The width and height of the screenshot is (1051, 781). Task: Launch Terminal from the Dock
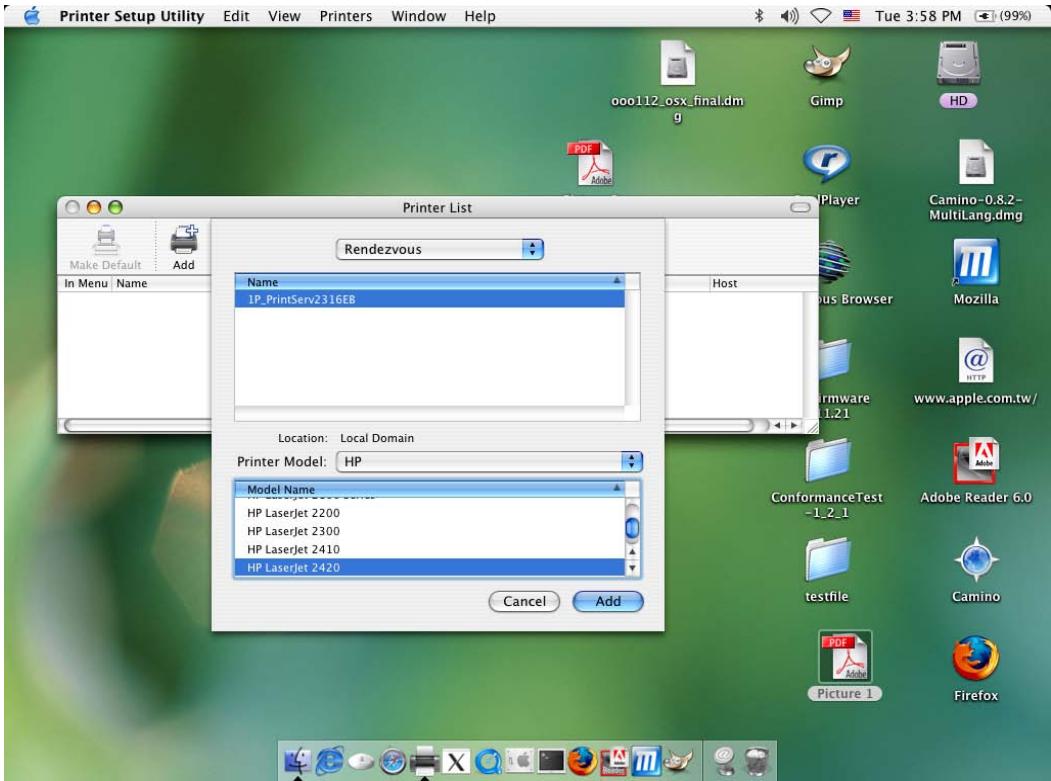pos(551,761)
